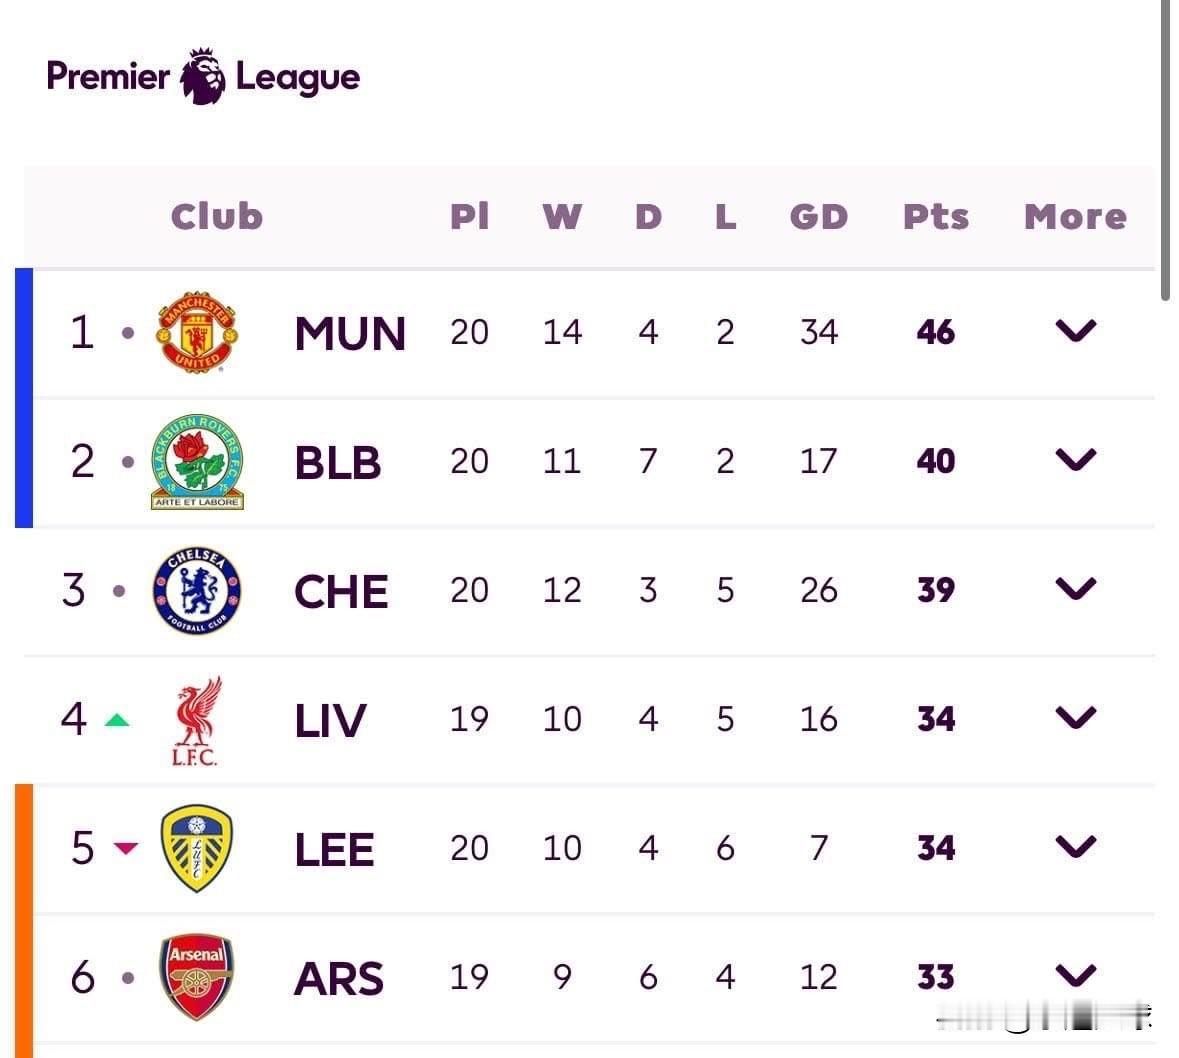The width and height of the screenshot is (1179, 1058).
Task: Click the Arsenal club crest
Action: point(197,976)
